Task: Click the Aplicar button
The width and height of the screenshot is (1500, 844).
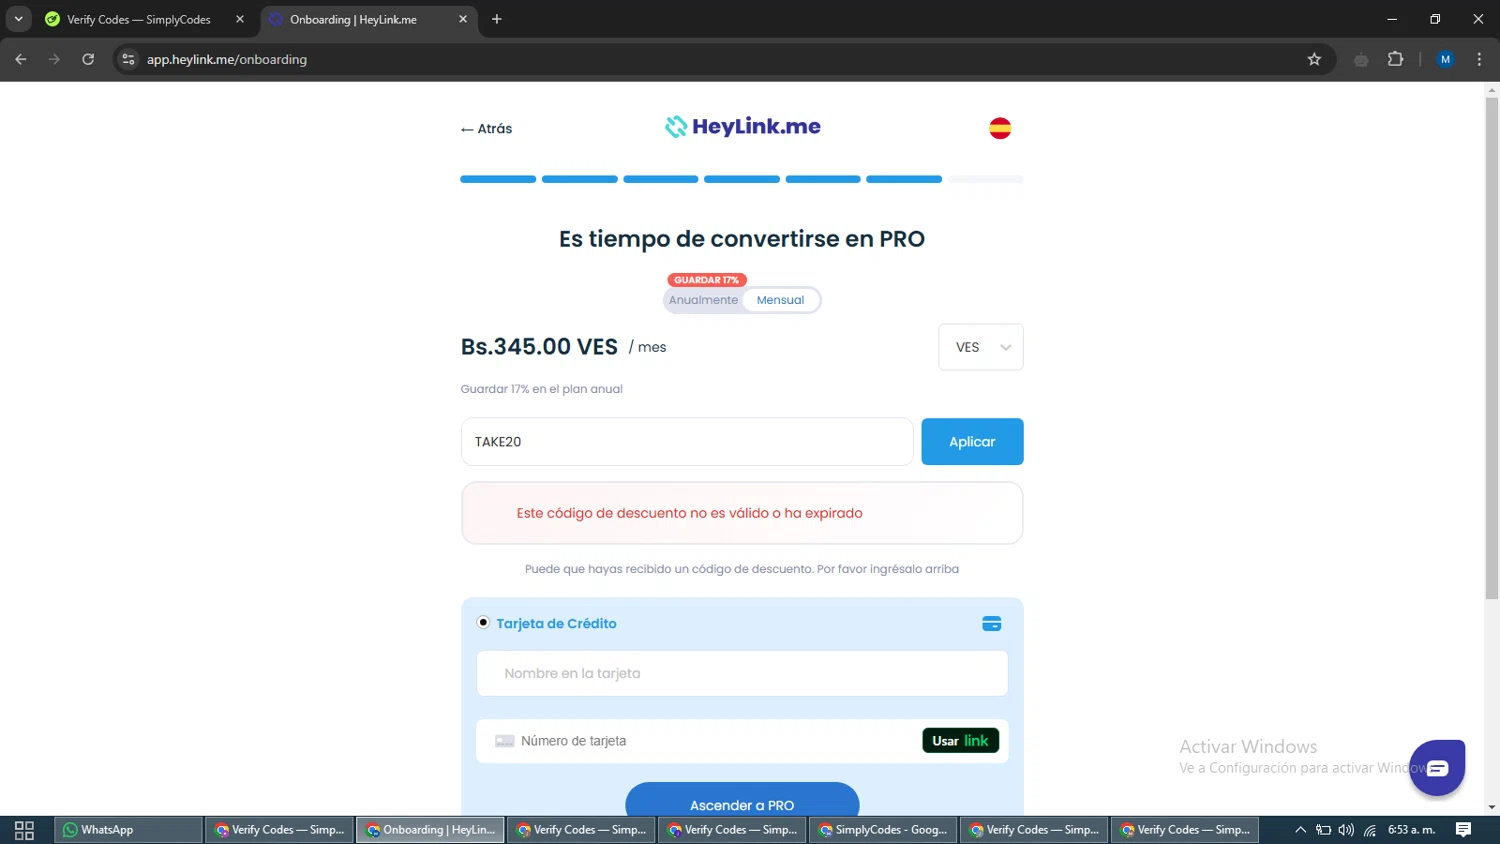Action: coord(972,442)
